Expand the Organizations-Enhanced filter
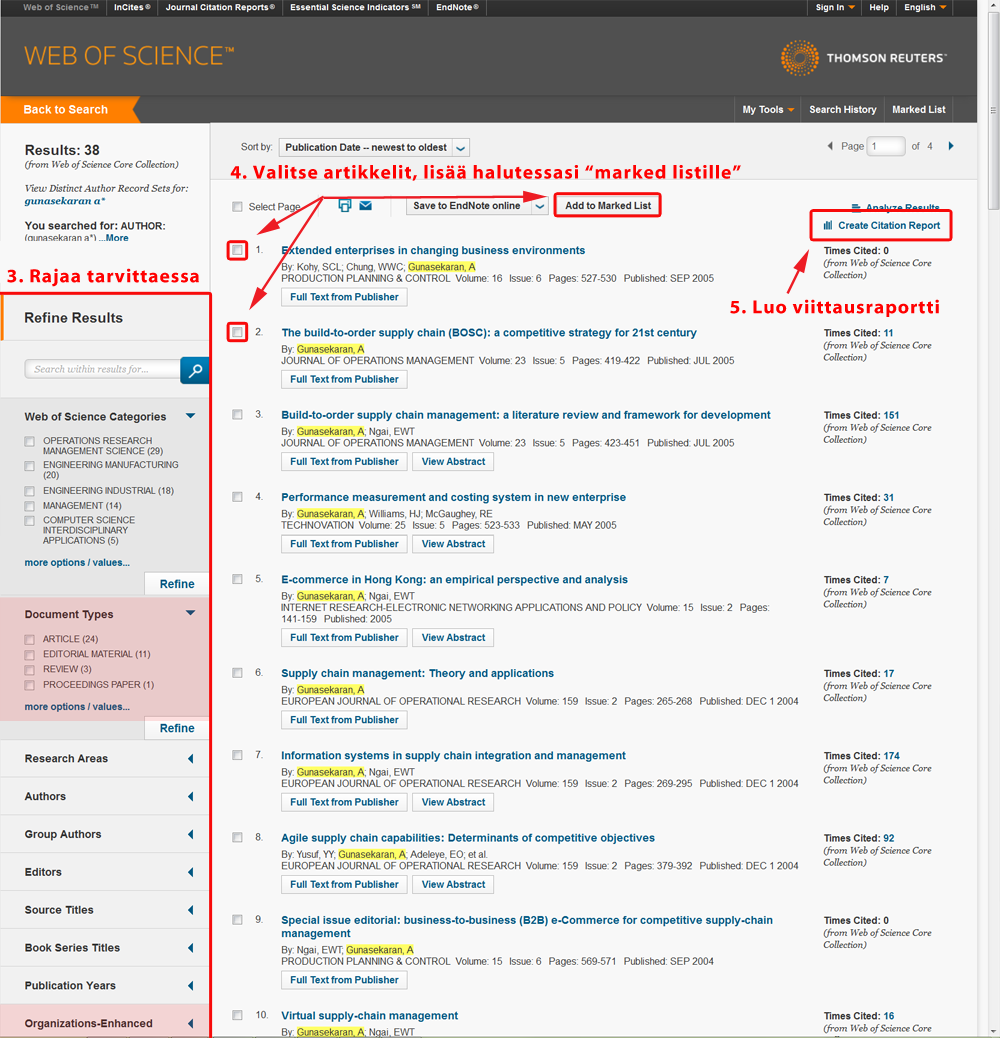 191,1023
